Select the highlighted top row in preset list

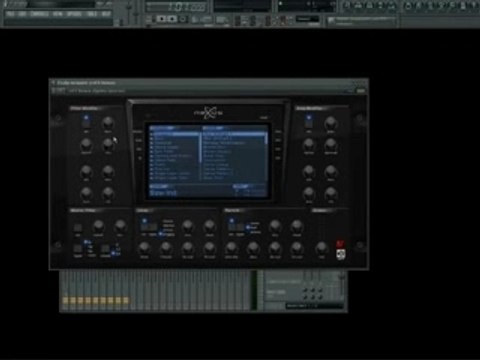[x=234, y=134]
